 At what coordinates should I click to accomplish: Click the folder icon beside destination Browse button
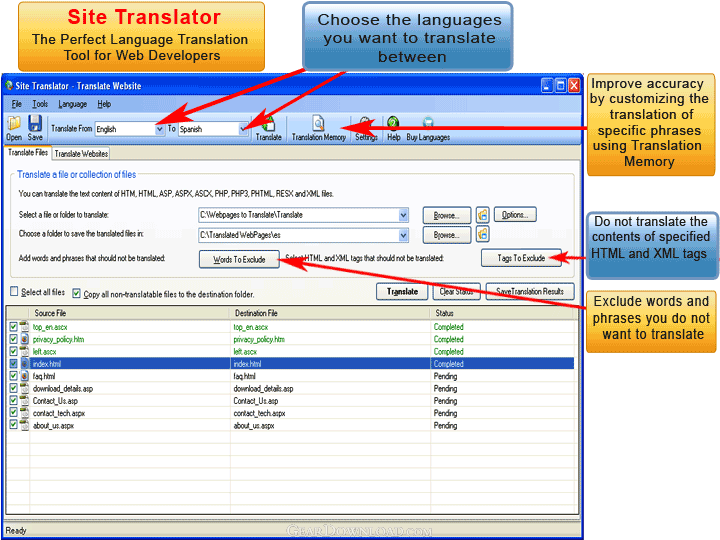tap(482, 234)
